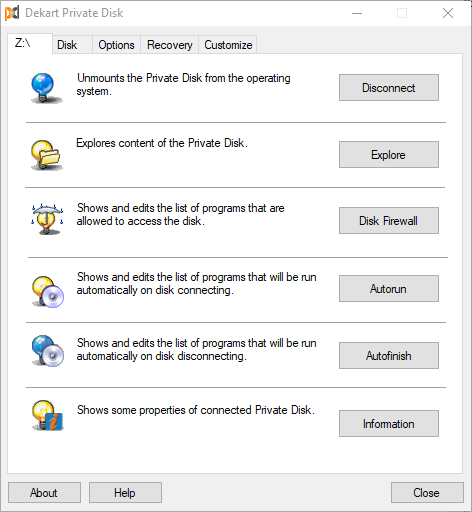Select the Customize tab

point(228,45)
